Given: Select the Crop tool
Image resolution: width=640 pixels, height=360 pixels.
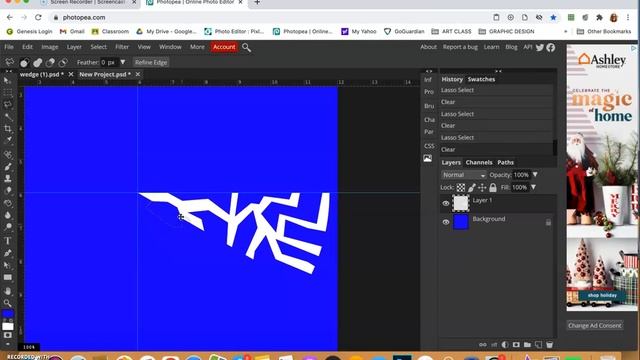Looking at the screenshot, I should (7, 129).
